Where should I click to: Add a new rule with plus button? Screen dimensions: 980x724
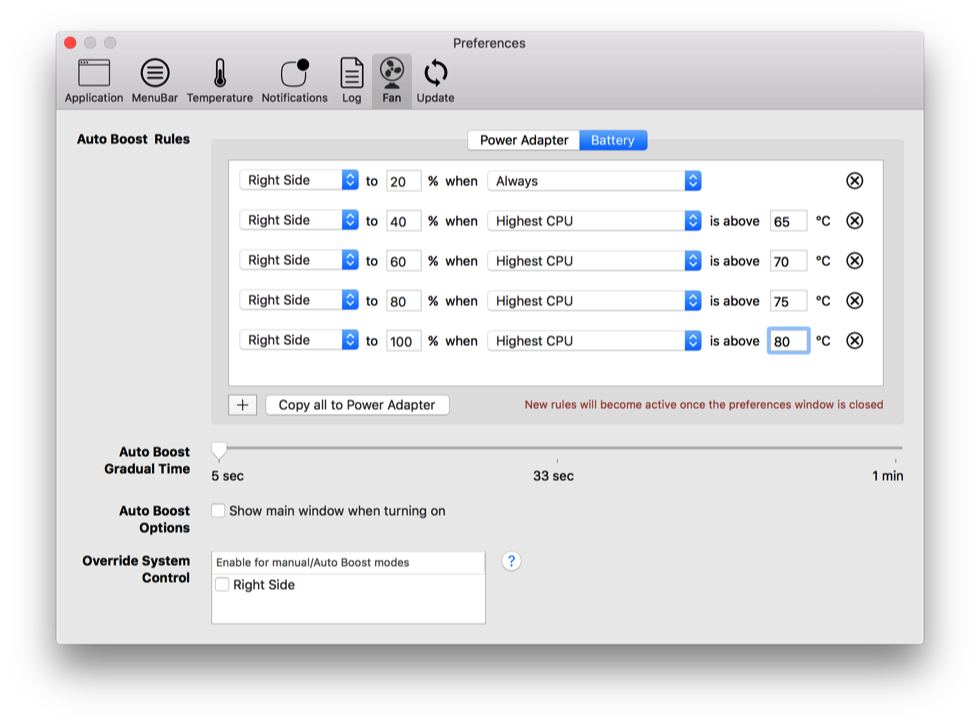point(242,405)
